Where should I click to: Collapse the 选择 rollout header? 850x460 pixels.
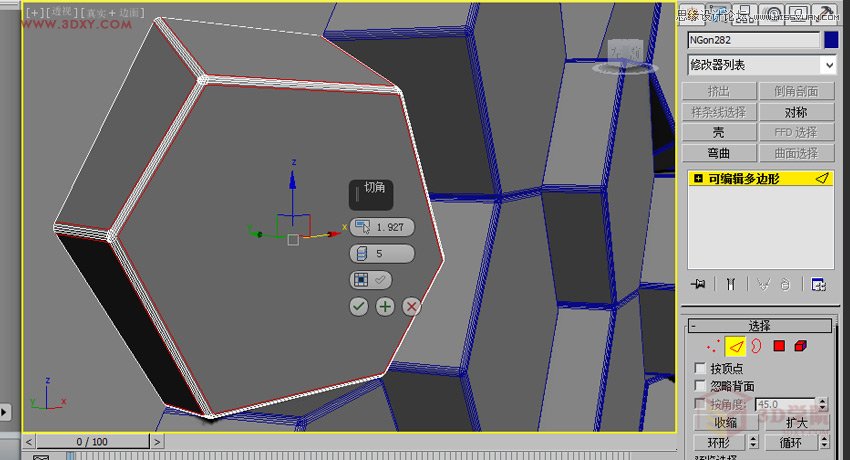[x=759, y=326]
